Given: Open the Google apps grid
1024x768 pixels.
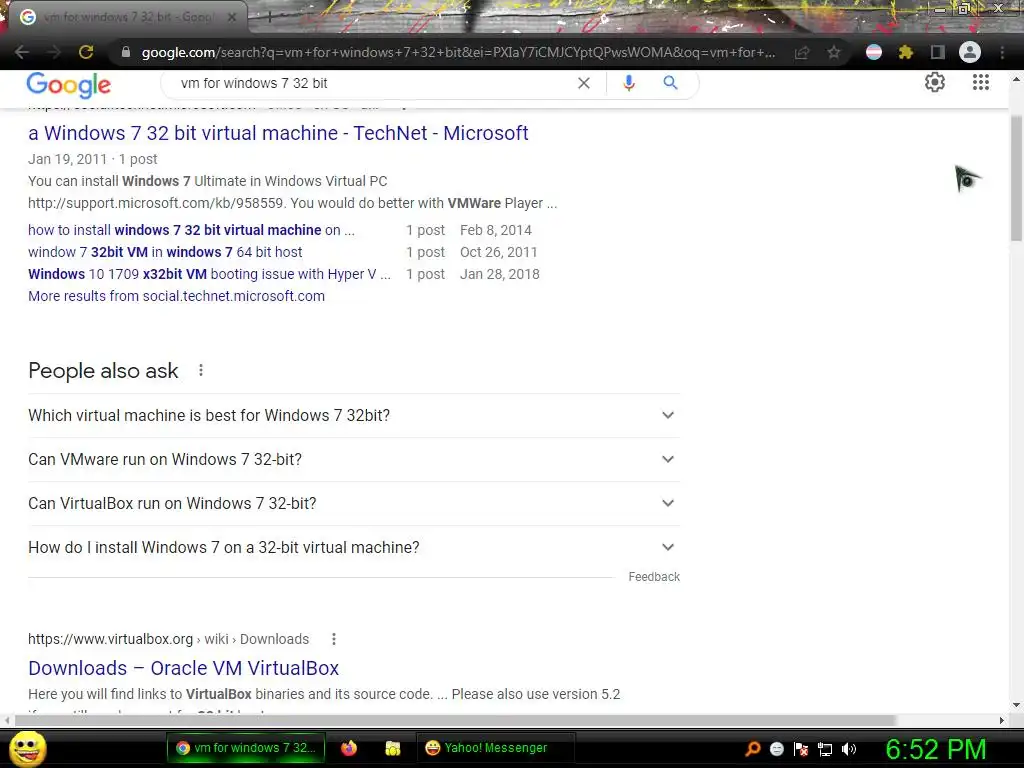Looking at the screenshot, I should tap(981, 82).
